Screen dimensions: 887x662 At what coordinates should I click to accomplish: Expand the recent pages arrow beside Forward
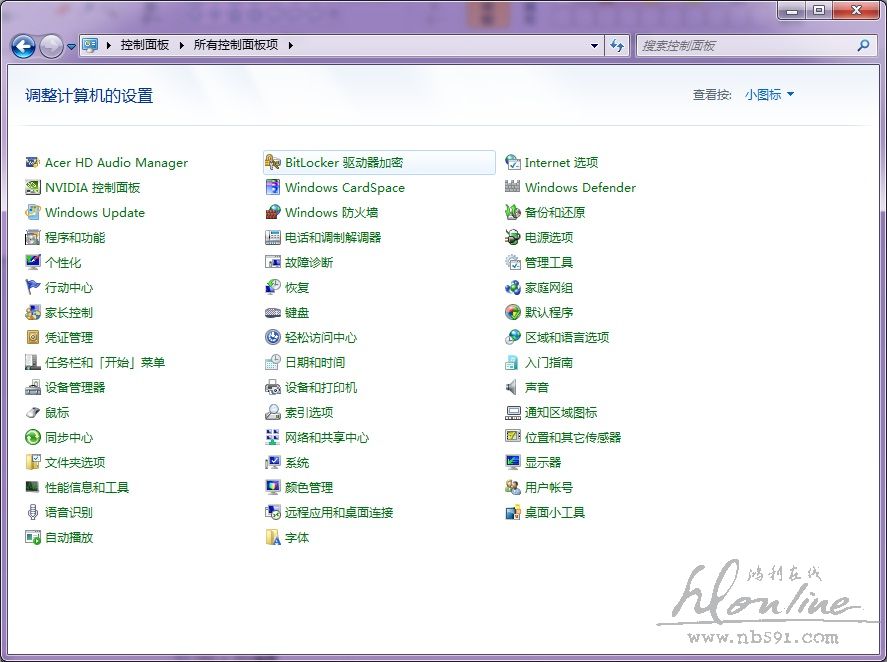click(x=72, y=46)
